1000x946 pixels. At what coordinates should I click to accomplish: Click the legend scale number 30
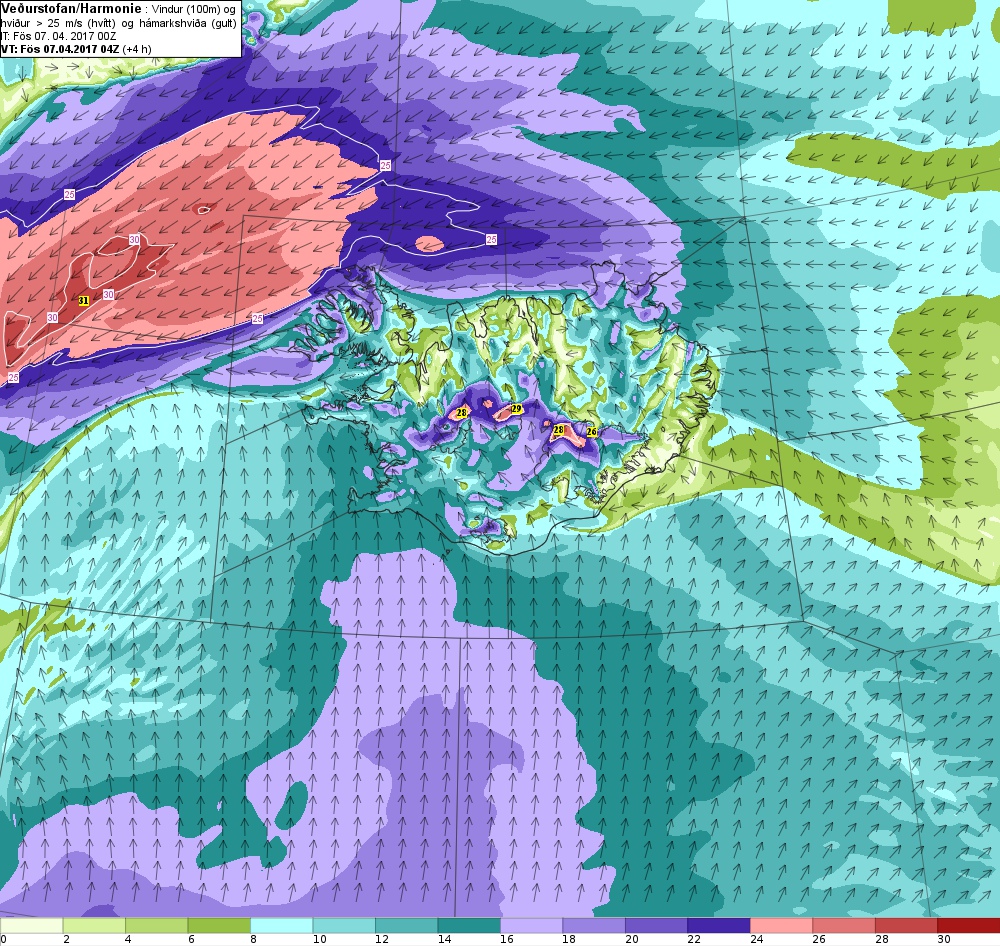945,939
